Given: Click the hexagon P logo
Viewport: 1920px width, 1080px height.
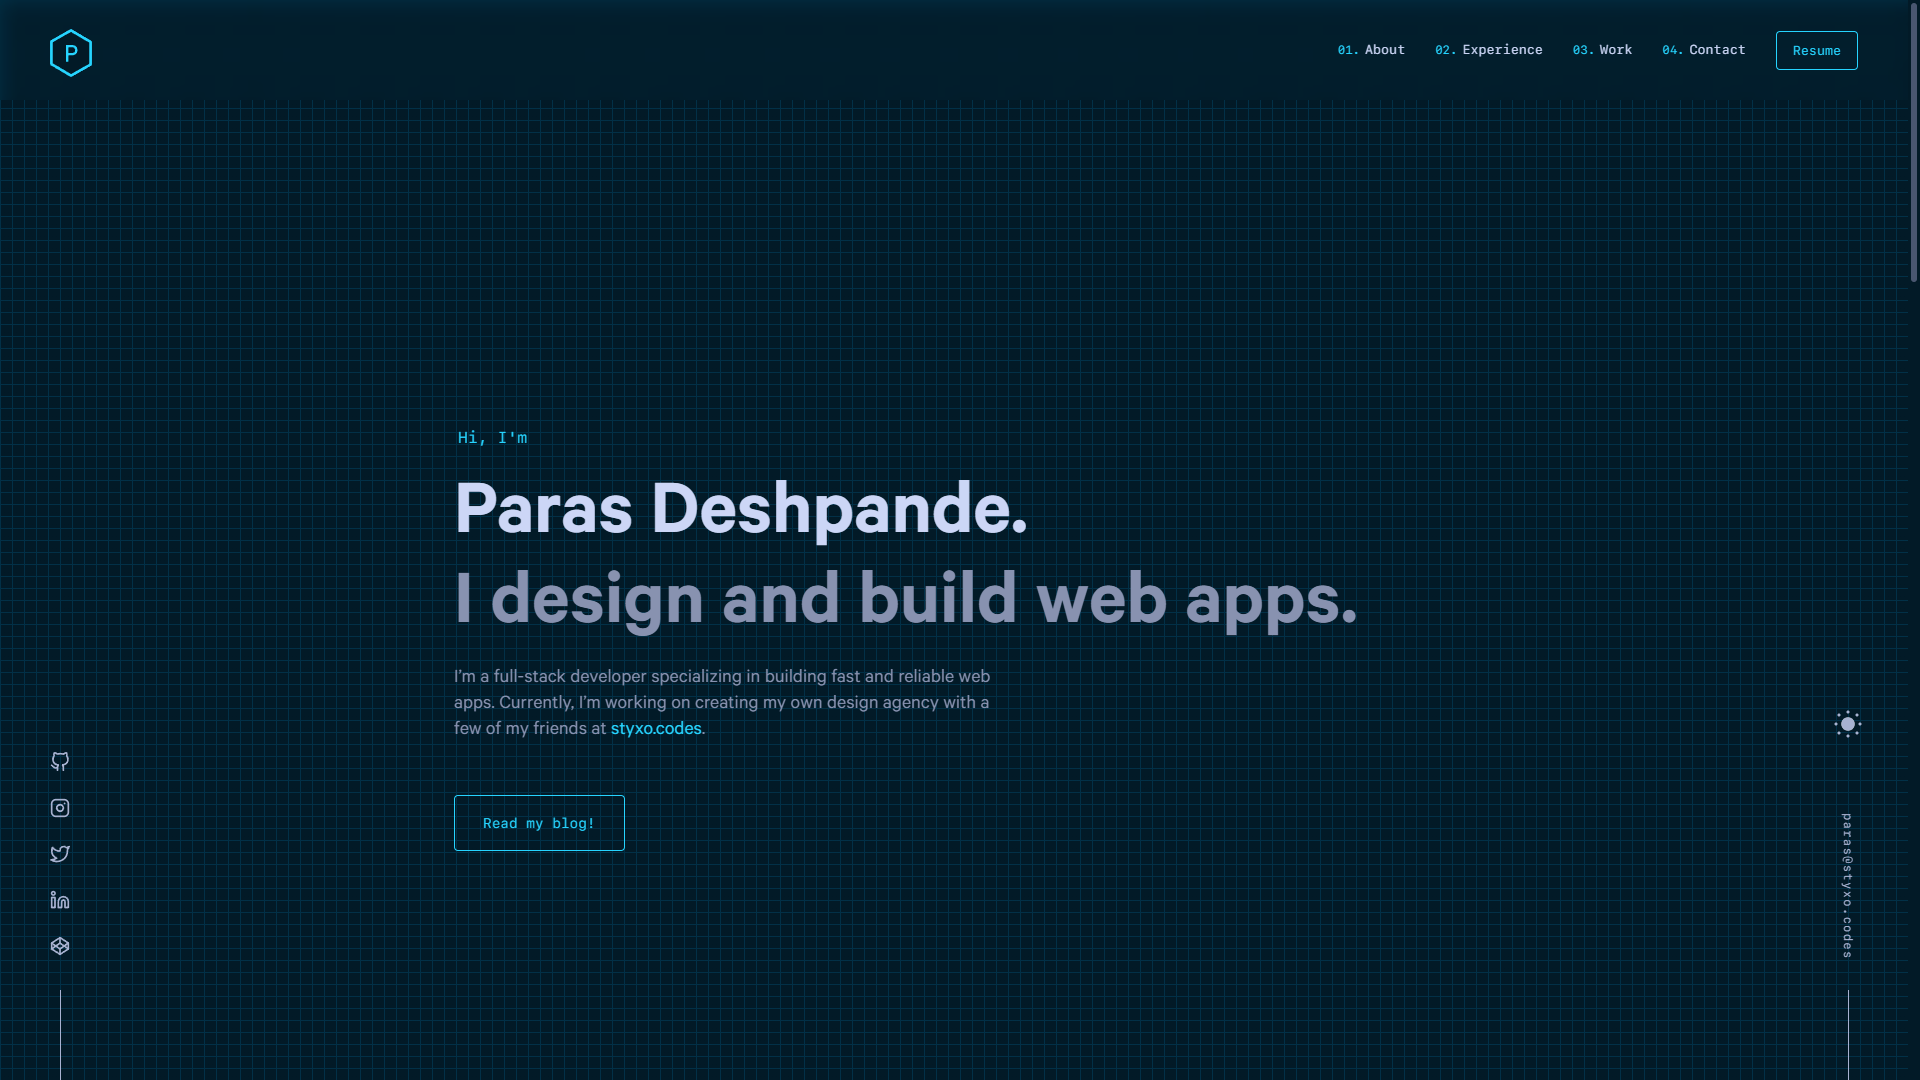Looking at the screenshot, I should click(71, 53).
